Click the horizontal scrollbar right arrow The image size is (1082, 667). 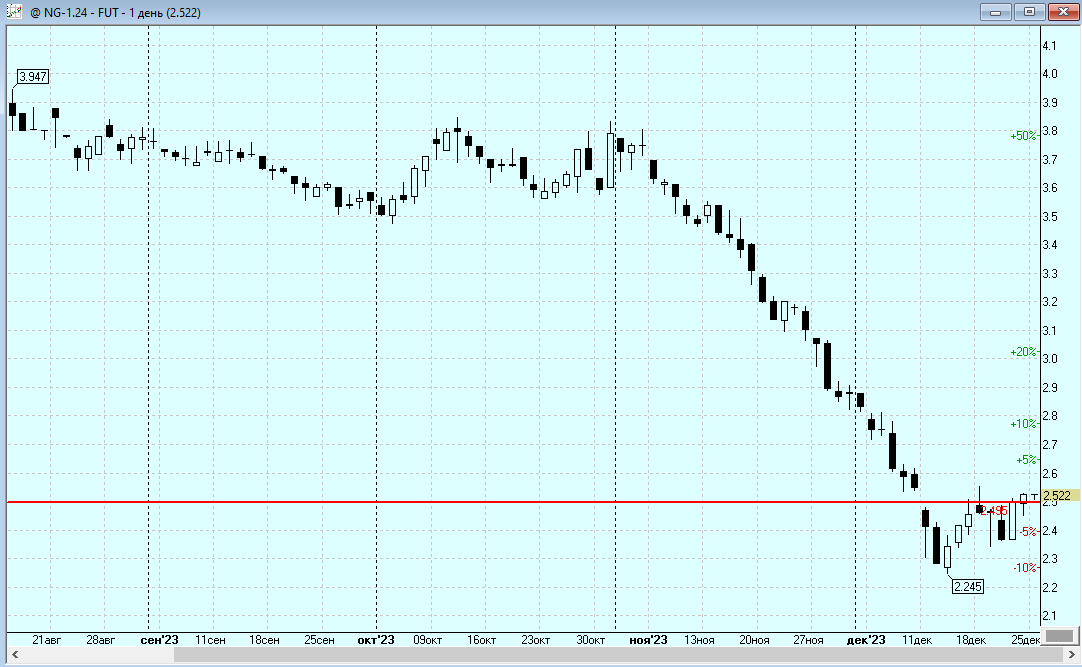(x=1072, y=654)
